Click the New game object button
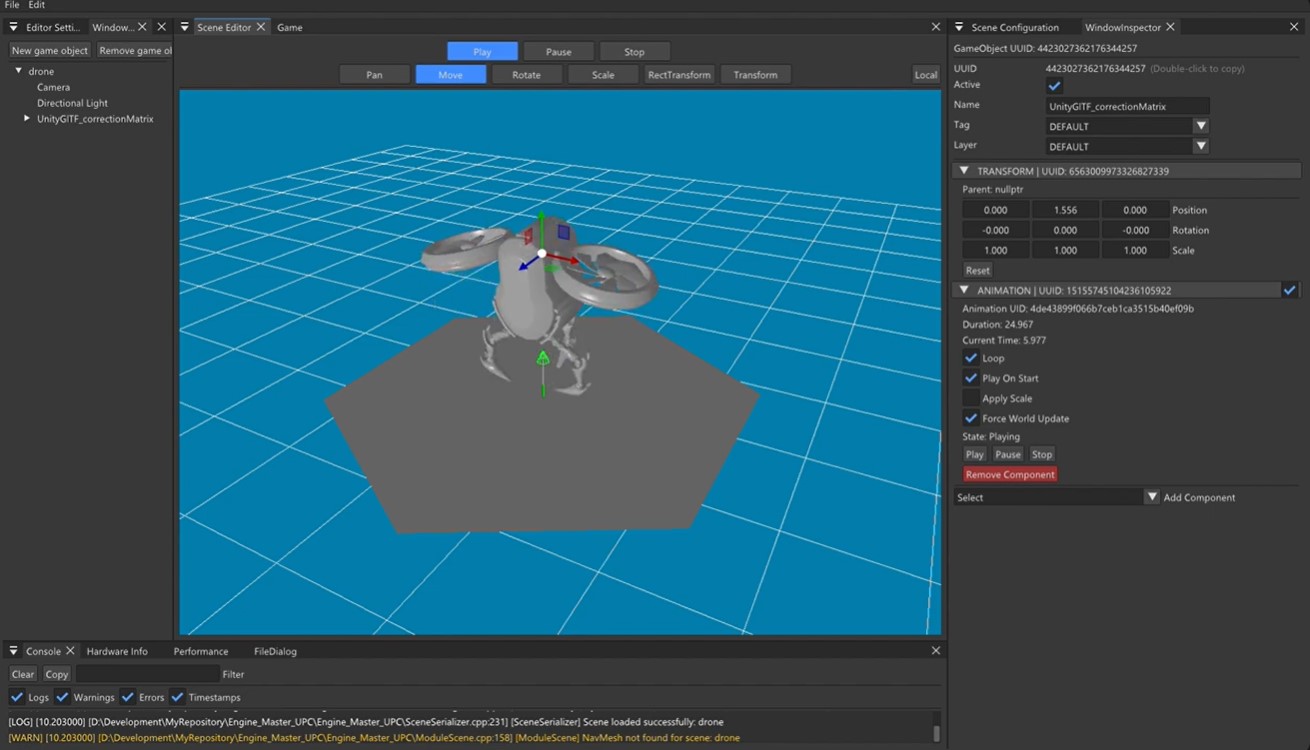Screen dimensions: 1310x750 coord(50,50)
